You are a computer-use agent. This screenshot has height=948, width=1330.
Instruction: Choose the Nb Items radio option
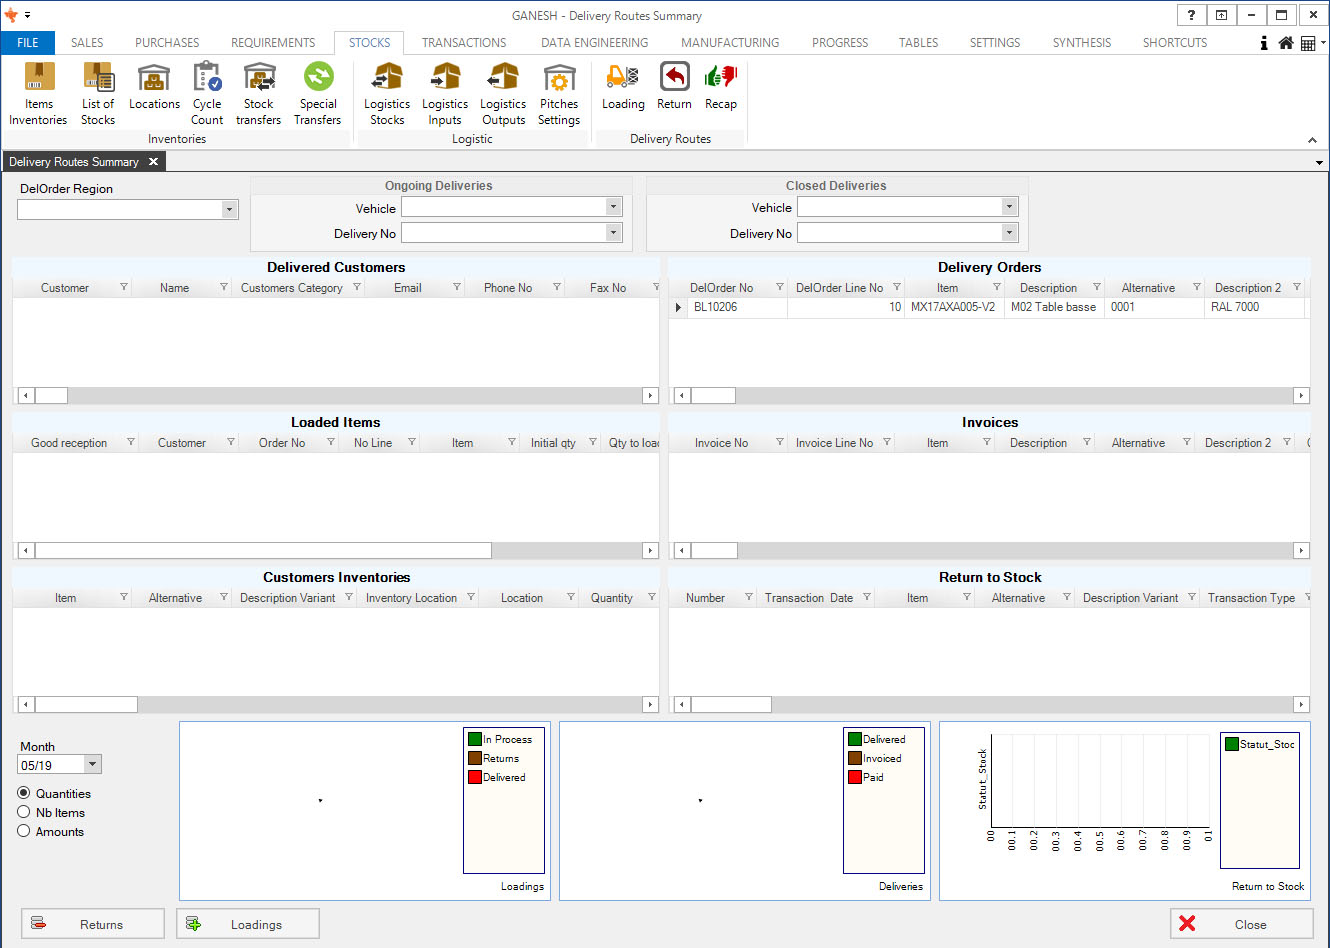point(24,812)
